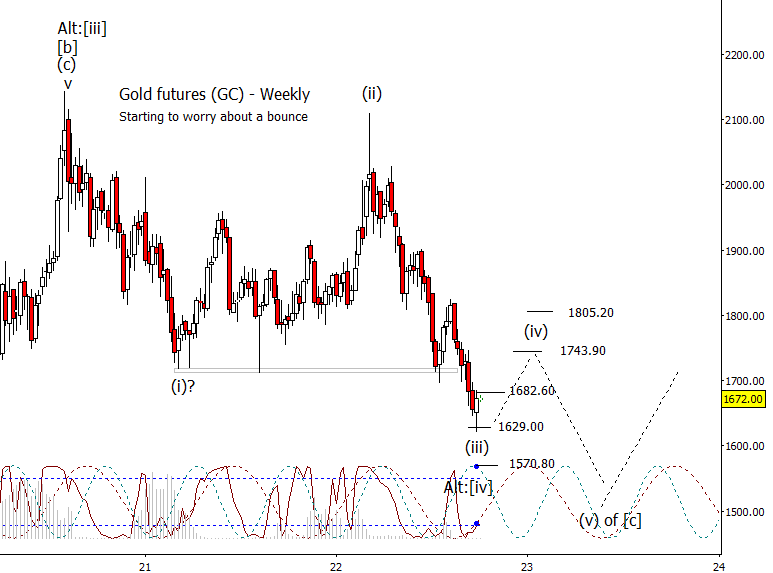Click the '(iii)' wave label

click(x=477, y=447)
